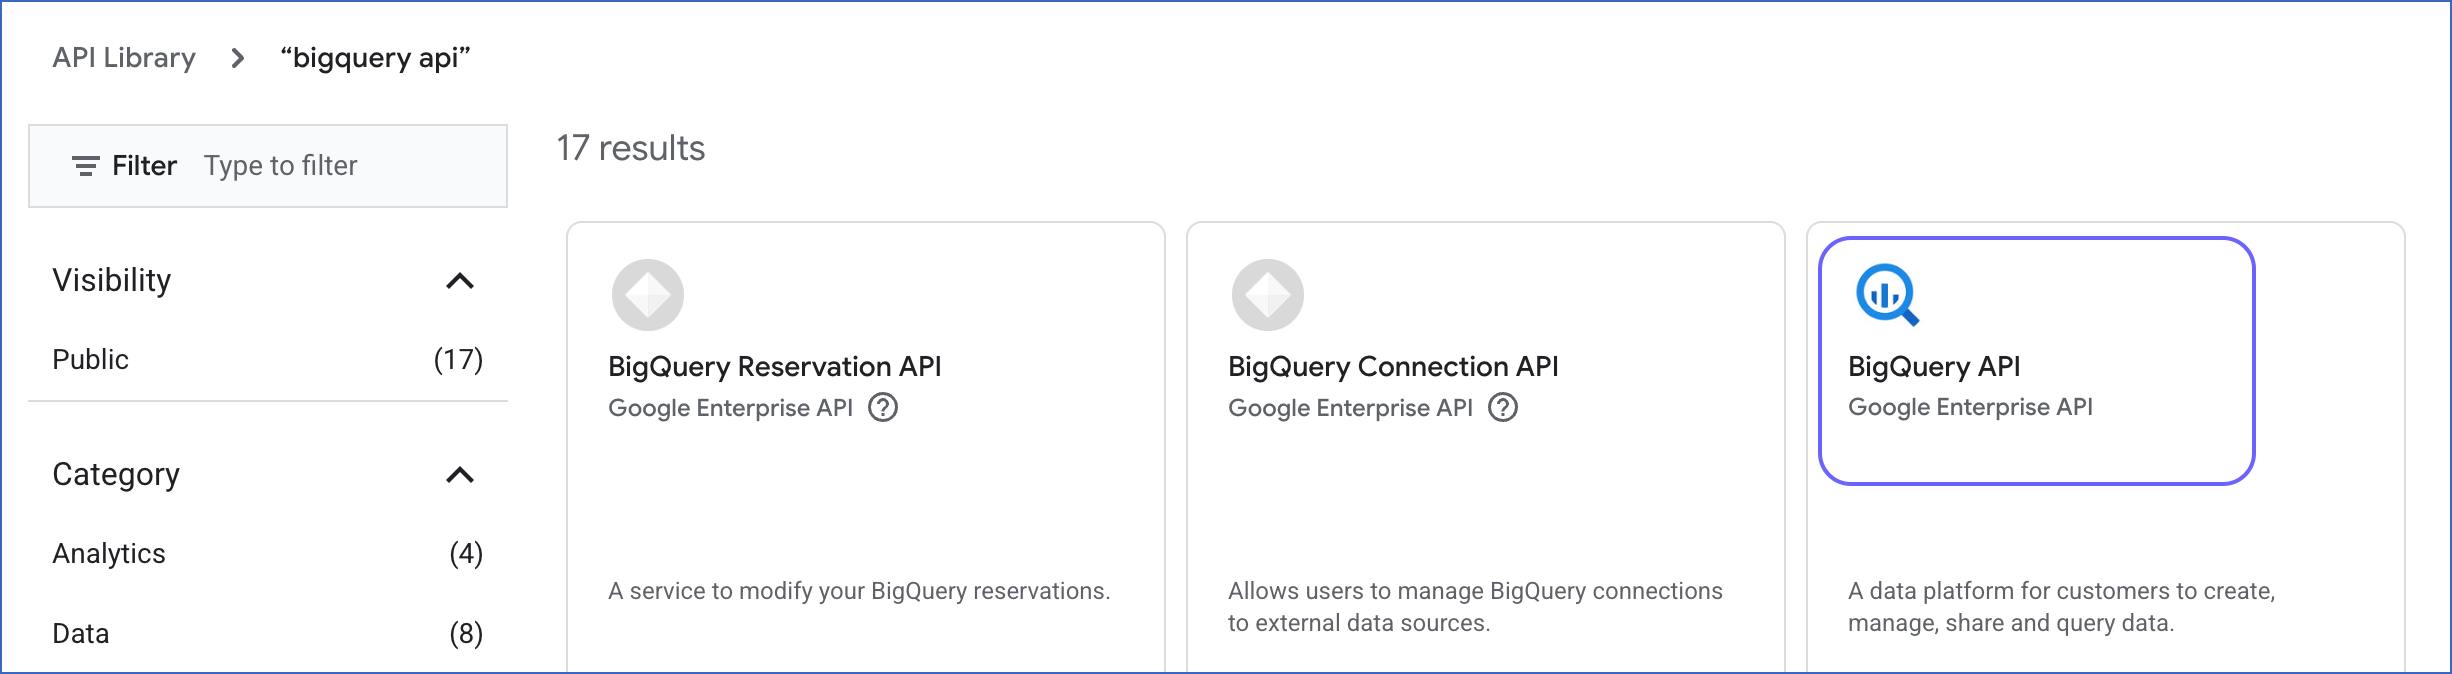2452x674 pixels.
Task: Open help icon beside BigQuery Reservation's Enterprise label
Action: pyautogui.click(x=883, y=408)
